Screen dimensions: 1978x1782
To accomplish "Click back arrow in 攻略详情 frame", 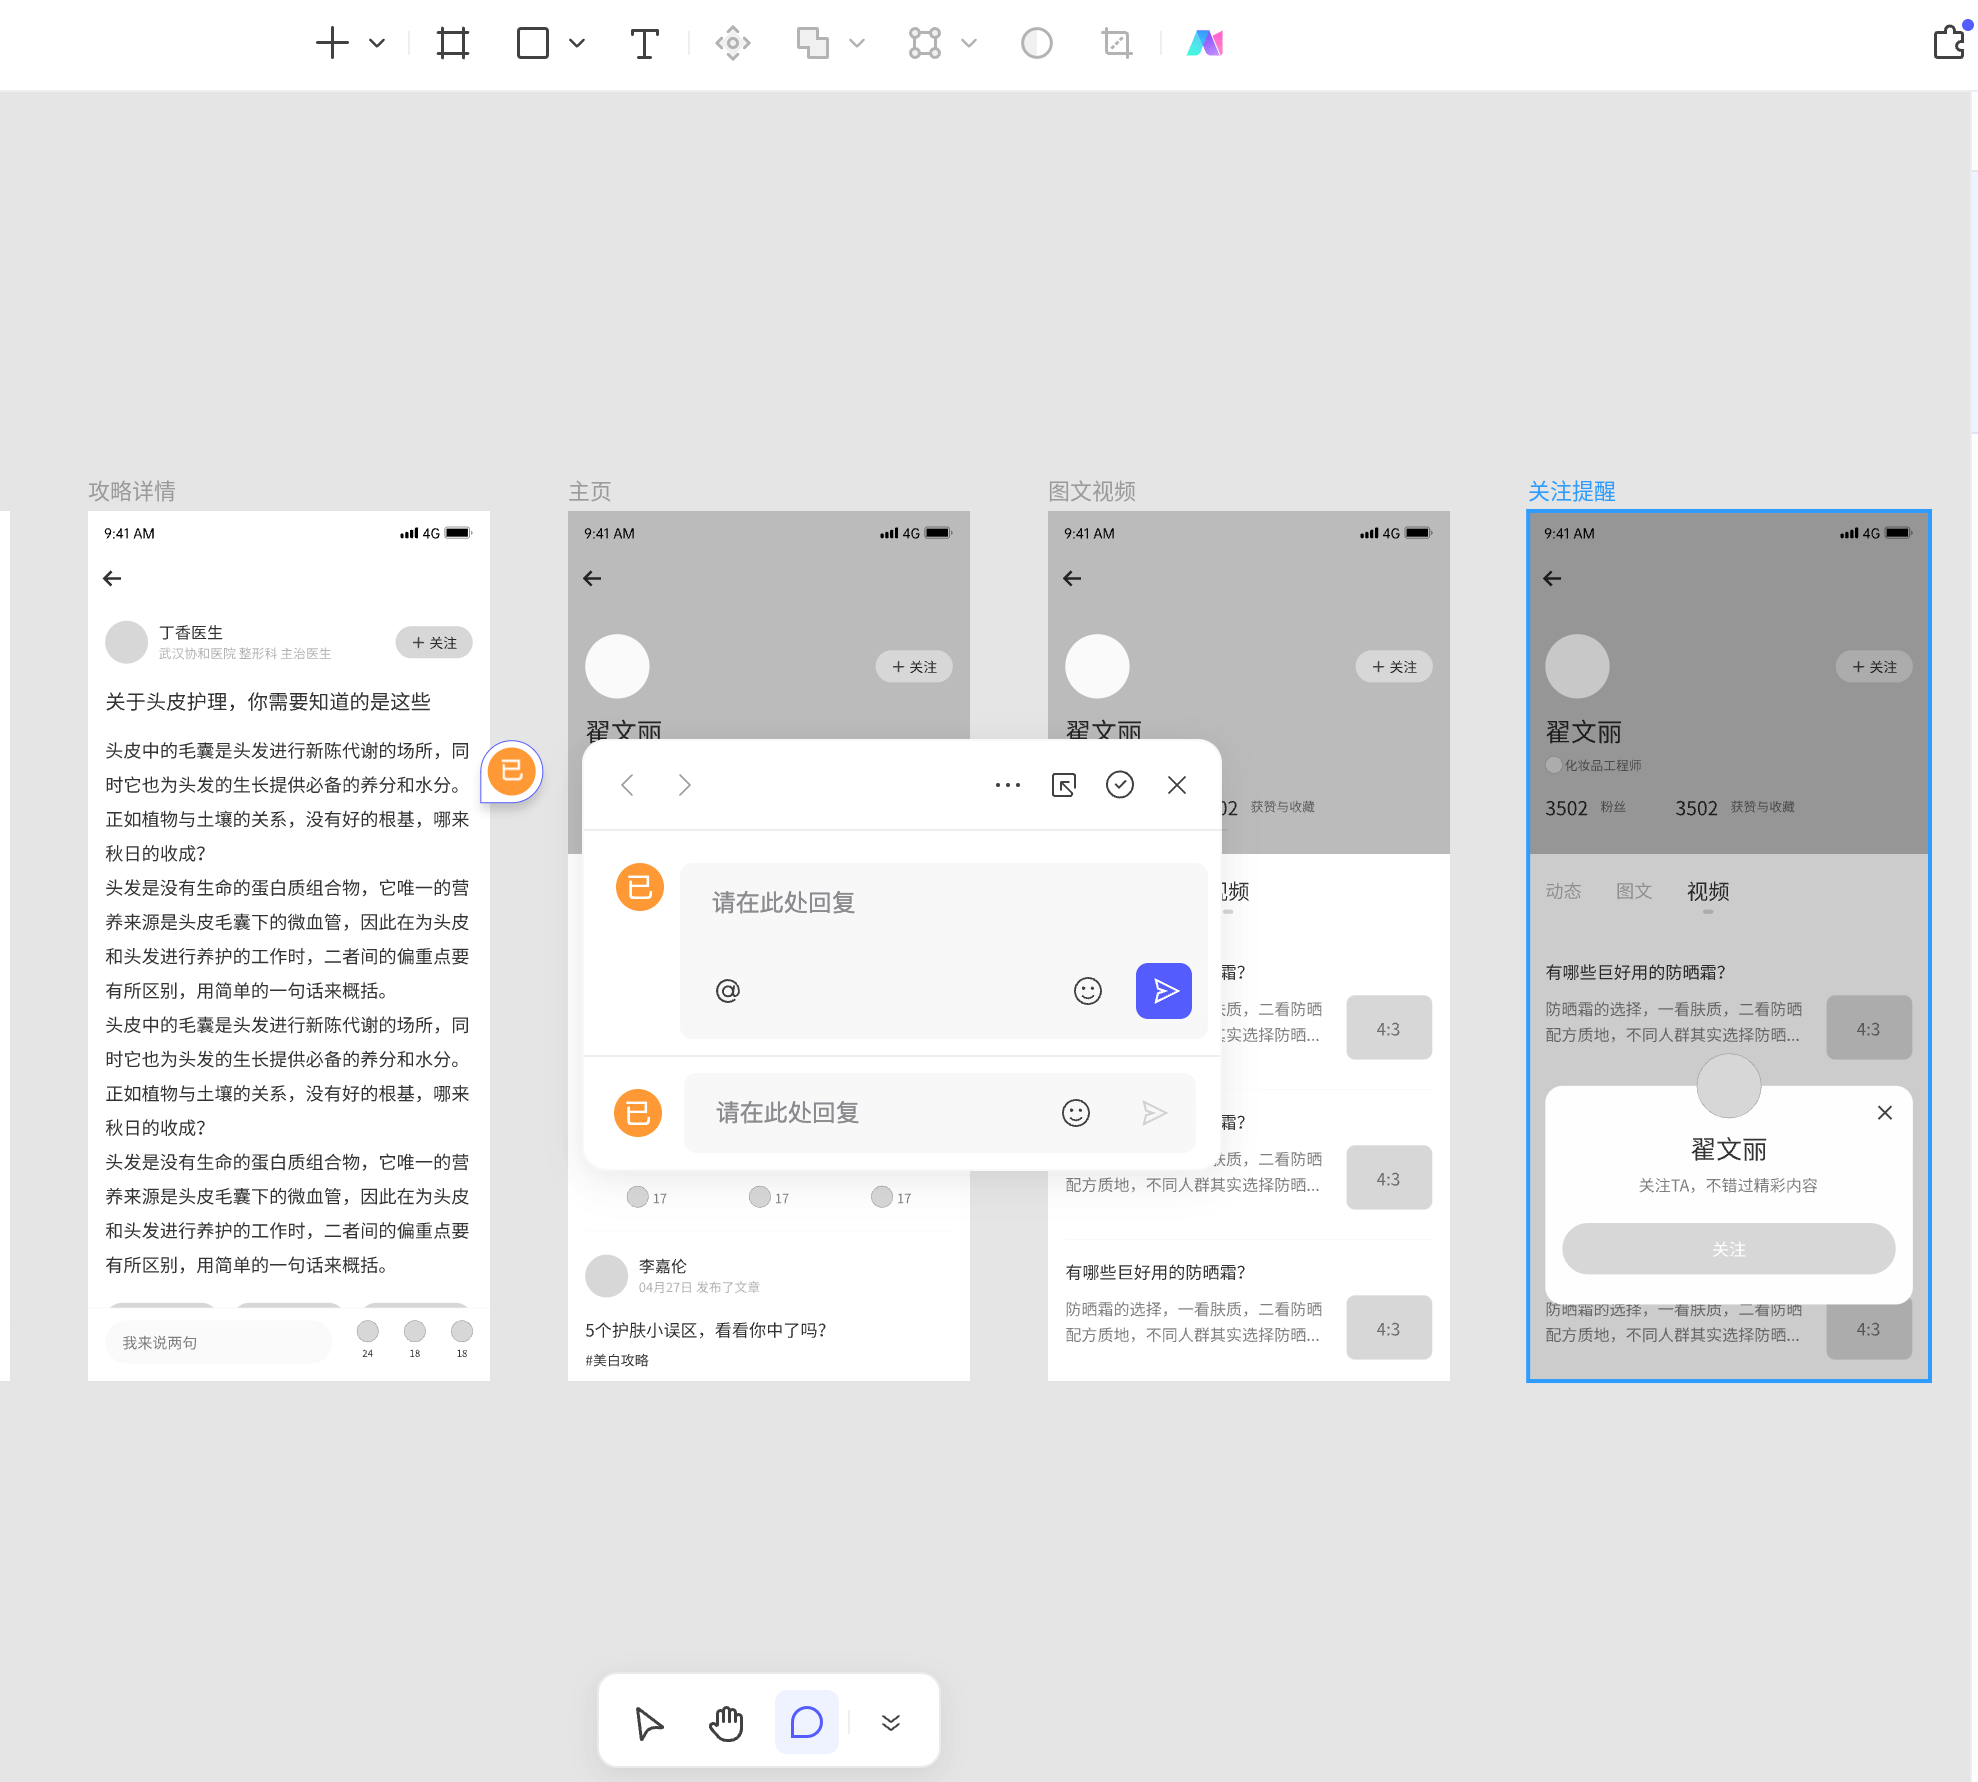I will (x=112, y=578).
